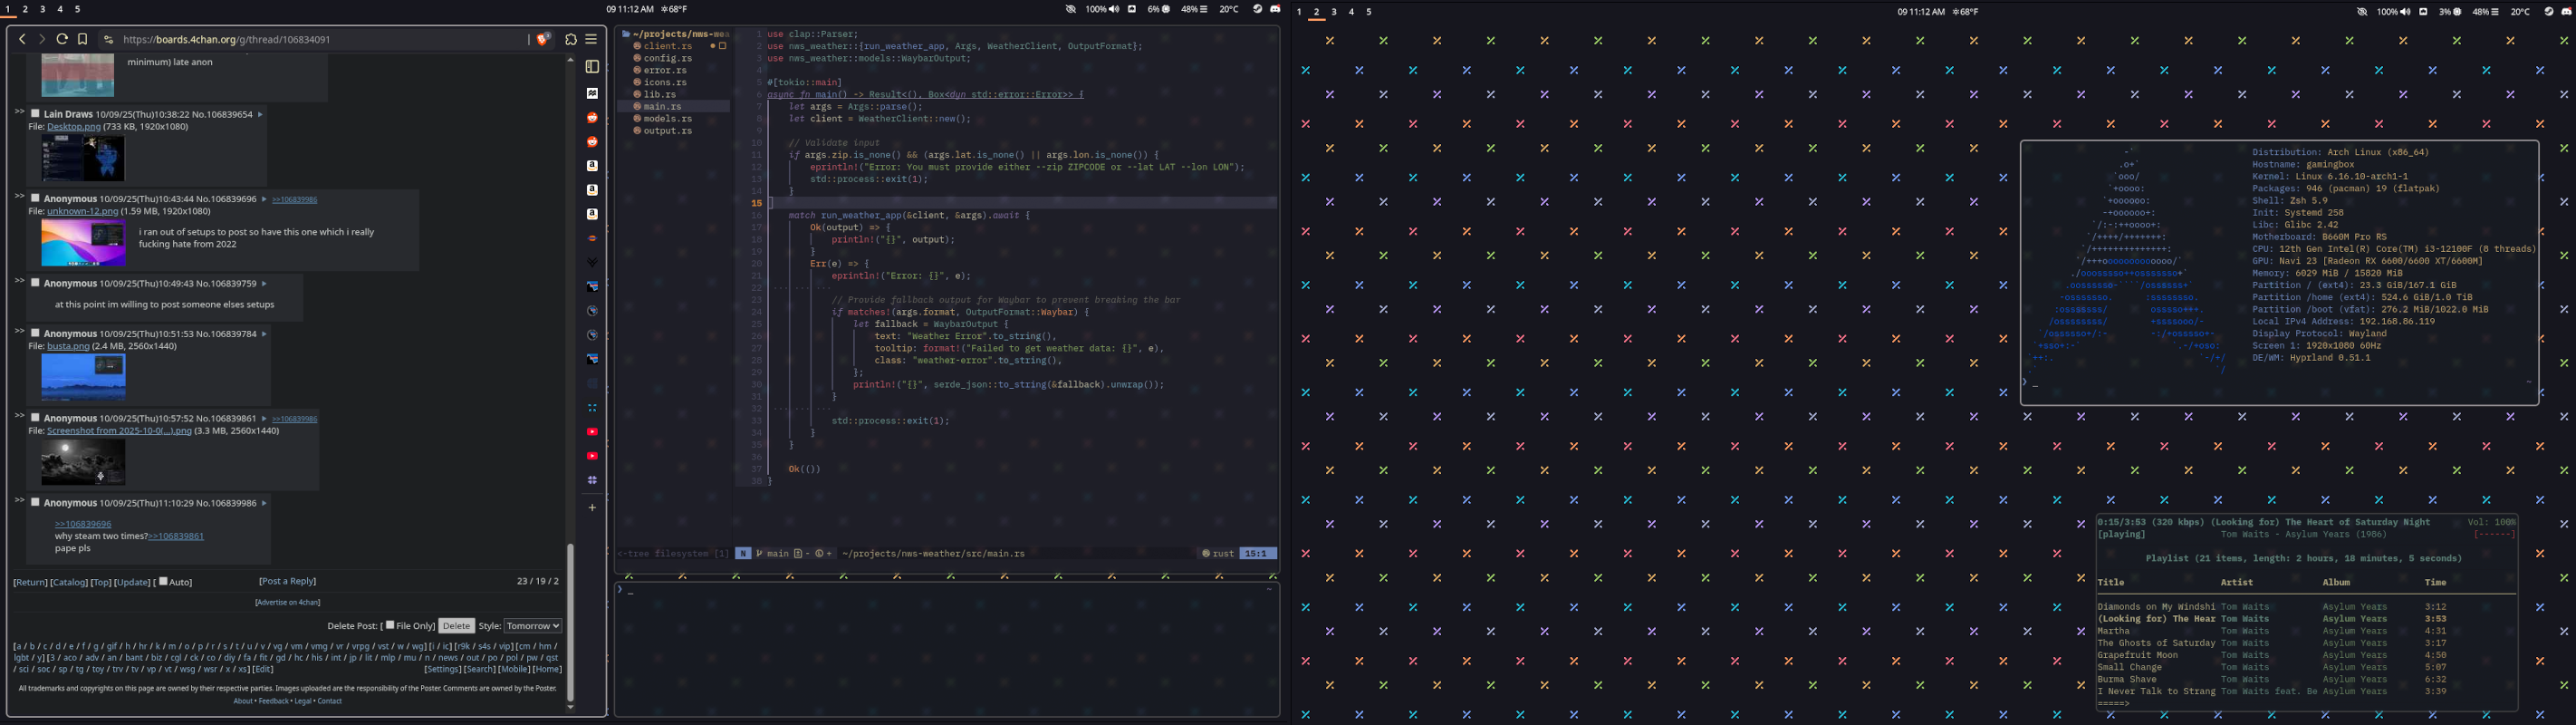Toggle the browser sidebar panel icon

point(592,67)
